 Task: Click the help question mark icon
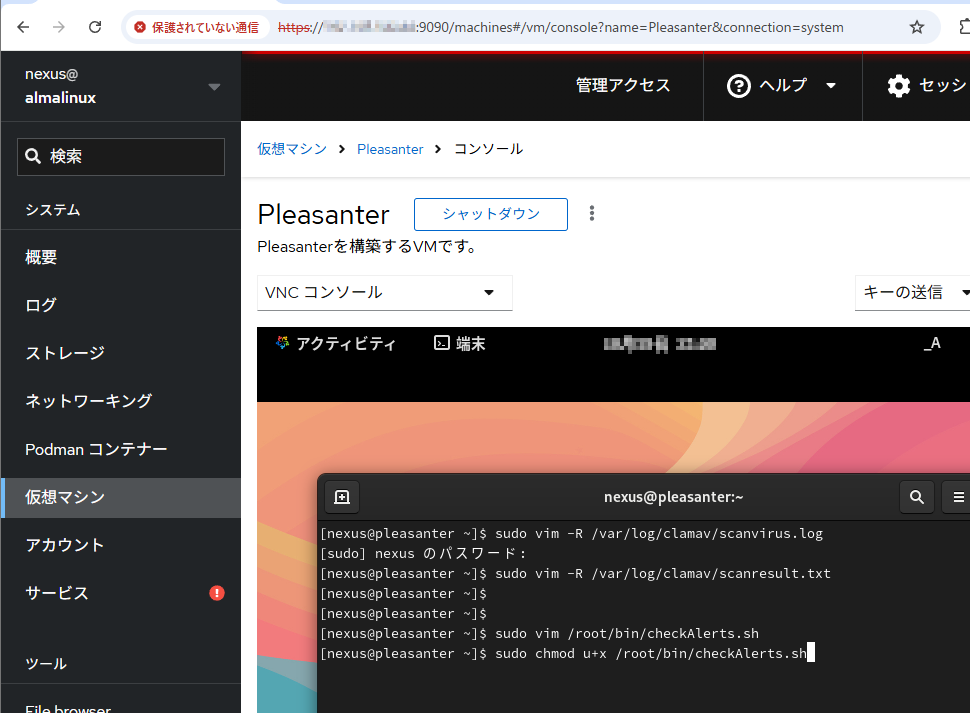pyautogui.click(x=739, y=86)
